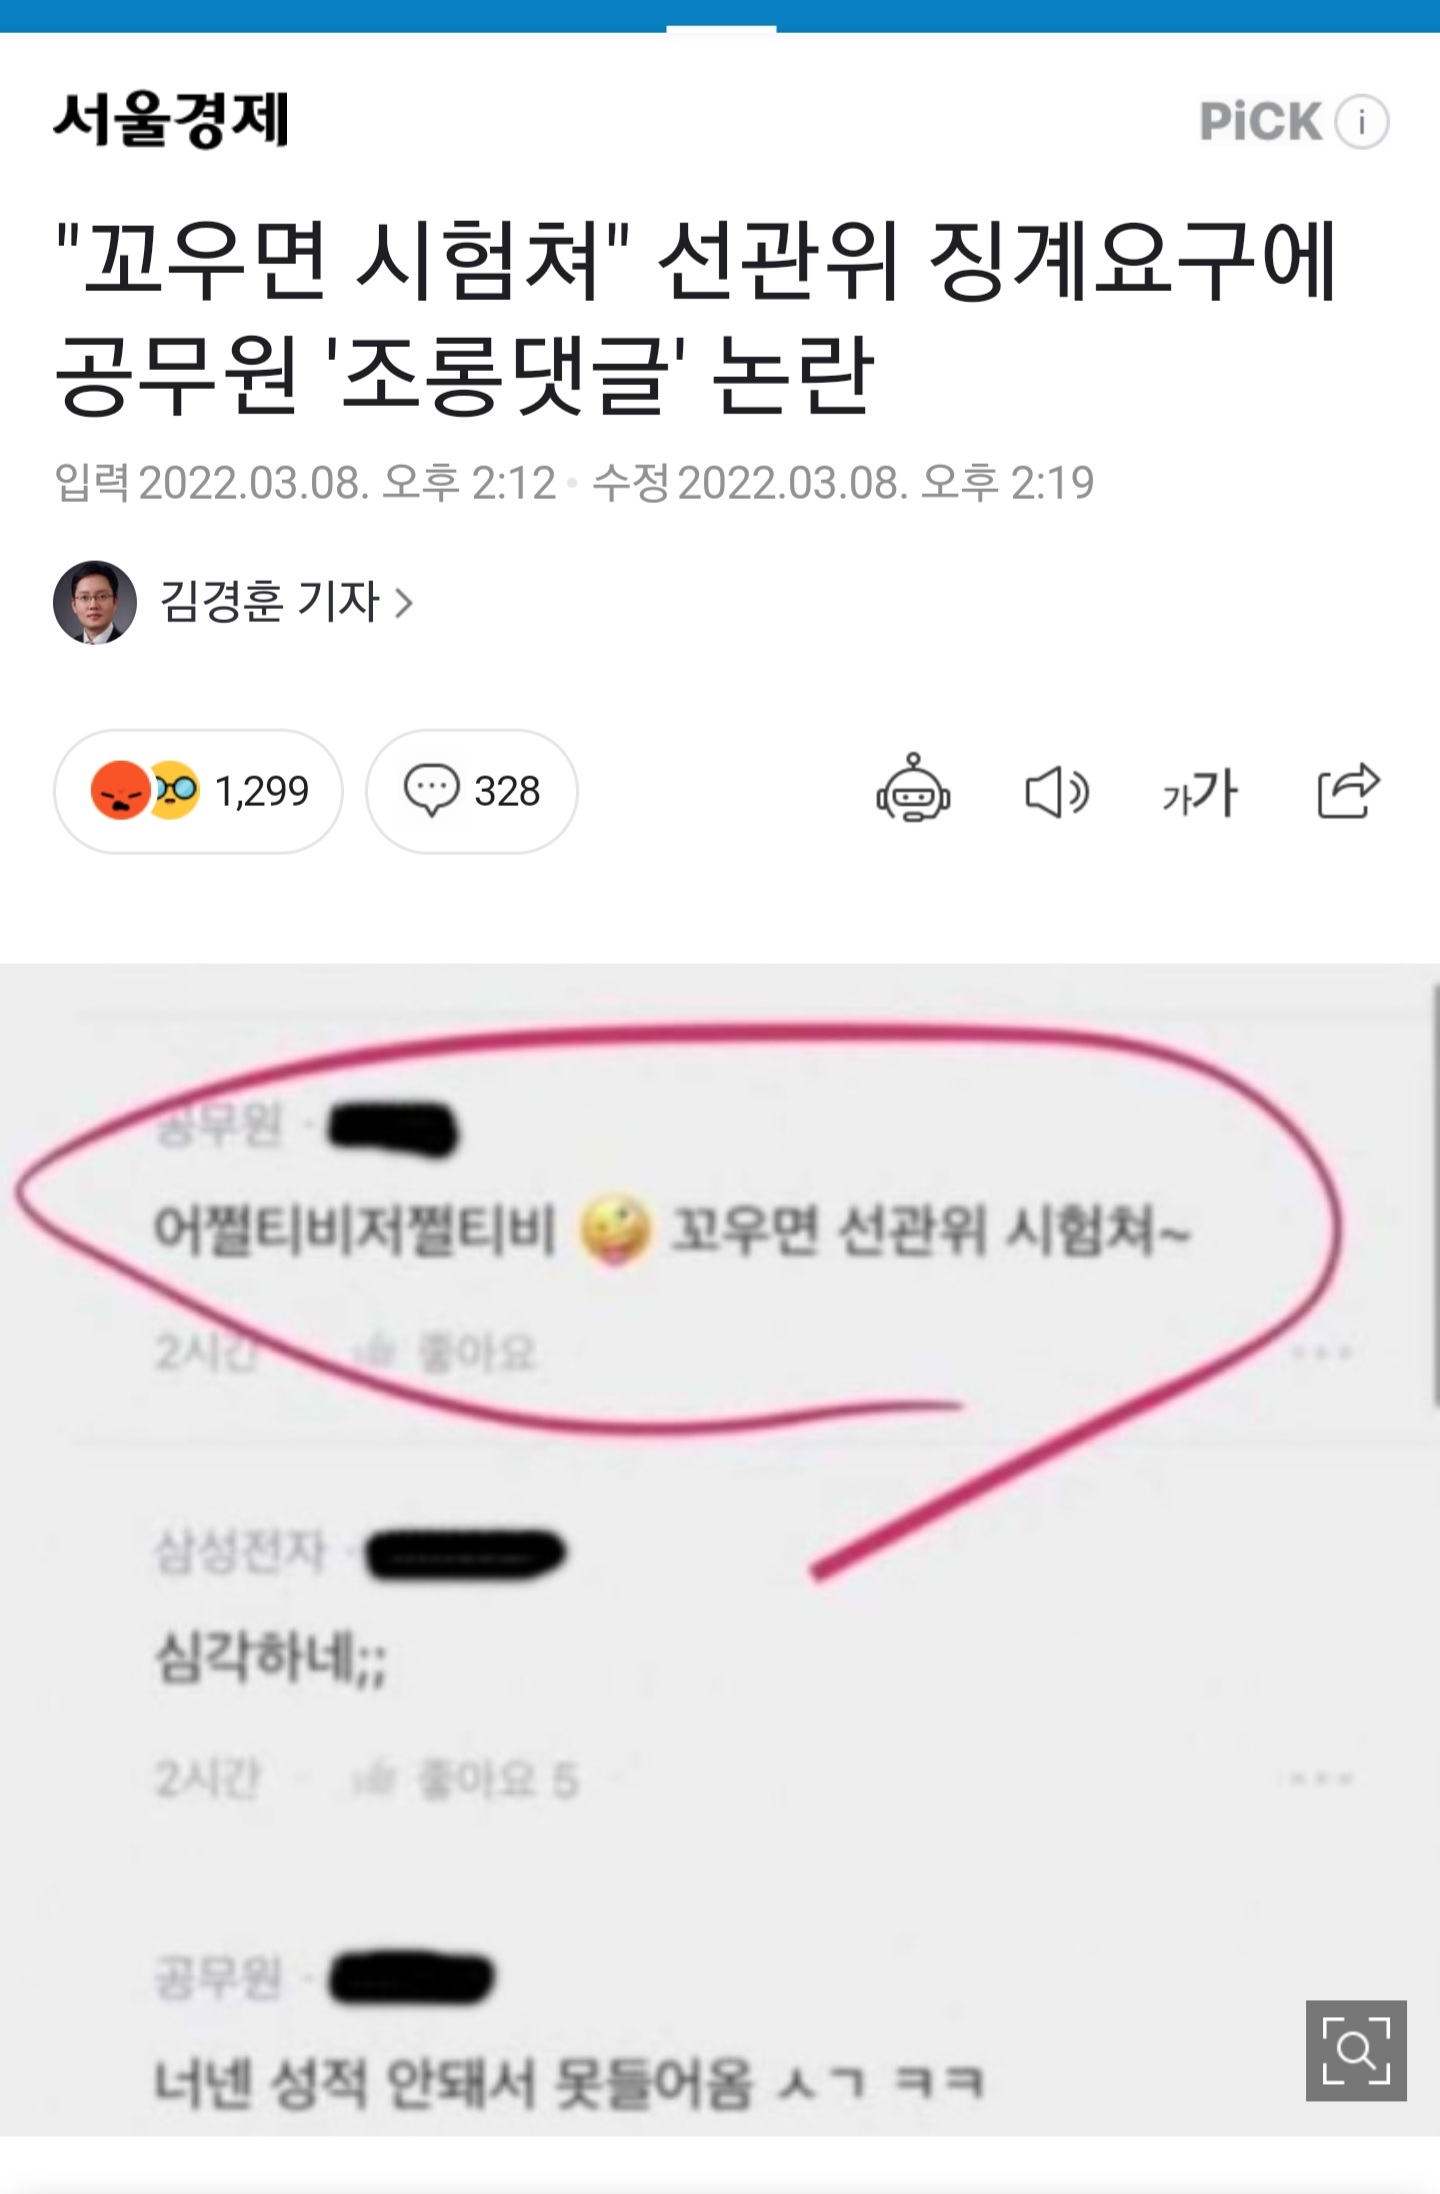This screenshot has height=2194, width=1440.
Task: Tap the 심각하네;; comment in image
Action: (271, 1659)
